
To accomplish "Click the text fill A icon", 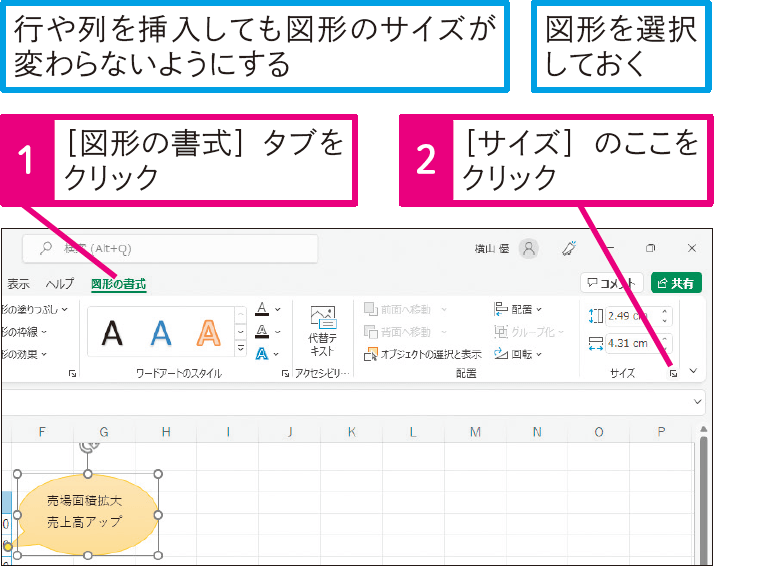I will click(262, 309).
